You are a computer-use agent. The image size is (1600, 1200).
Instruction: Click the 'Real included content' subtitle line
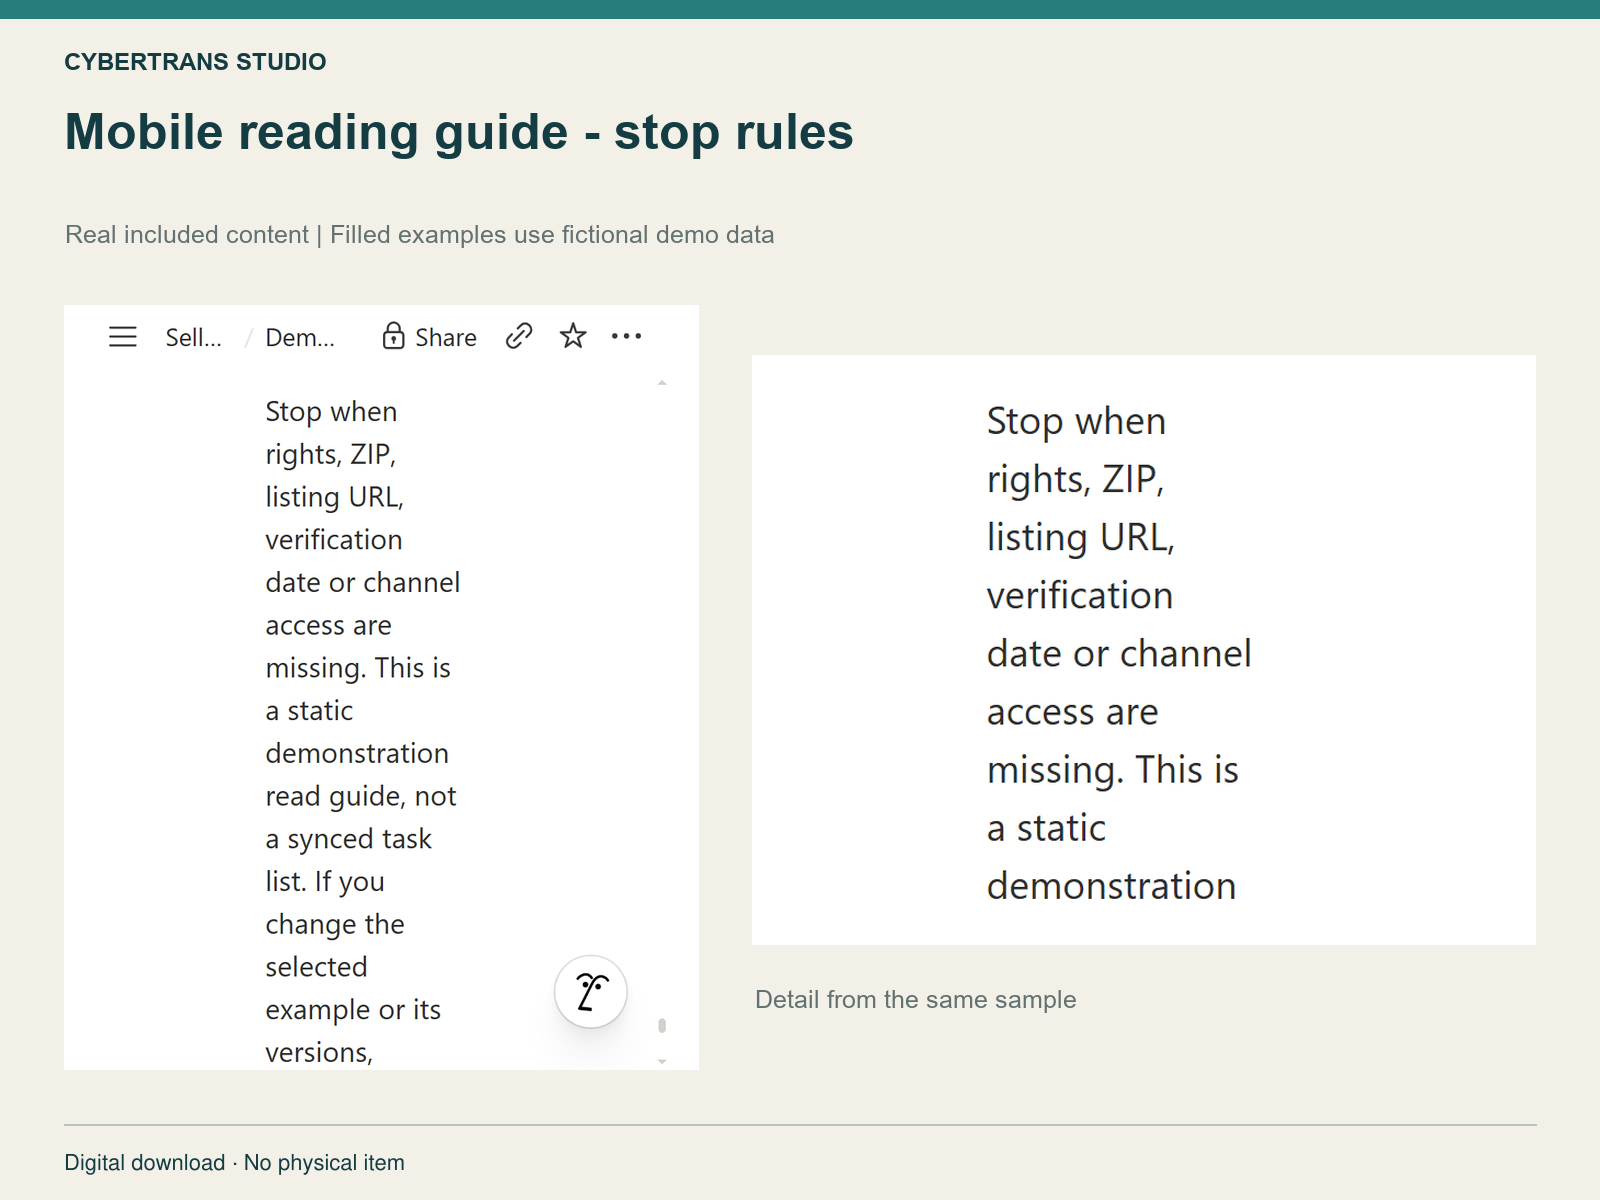point(420,235)
